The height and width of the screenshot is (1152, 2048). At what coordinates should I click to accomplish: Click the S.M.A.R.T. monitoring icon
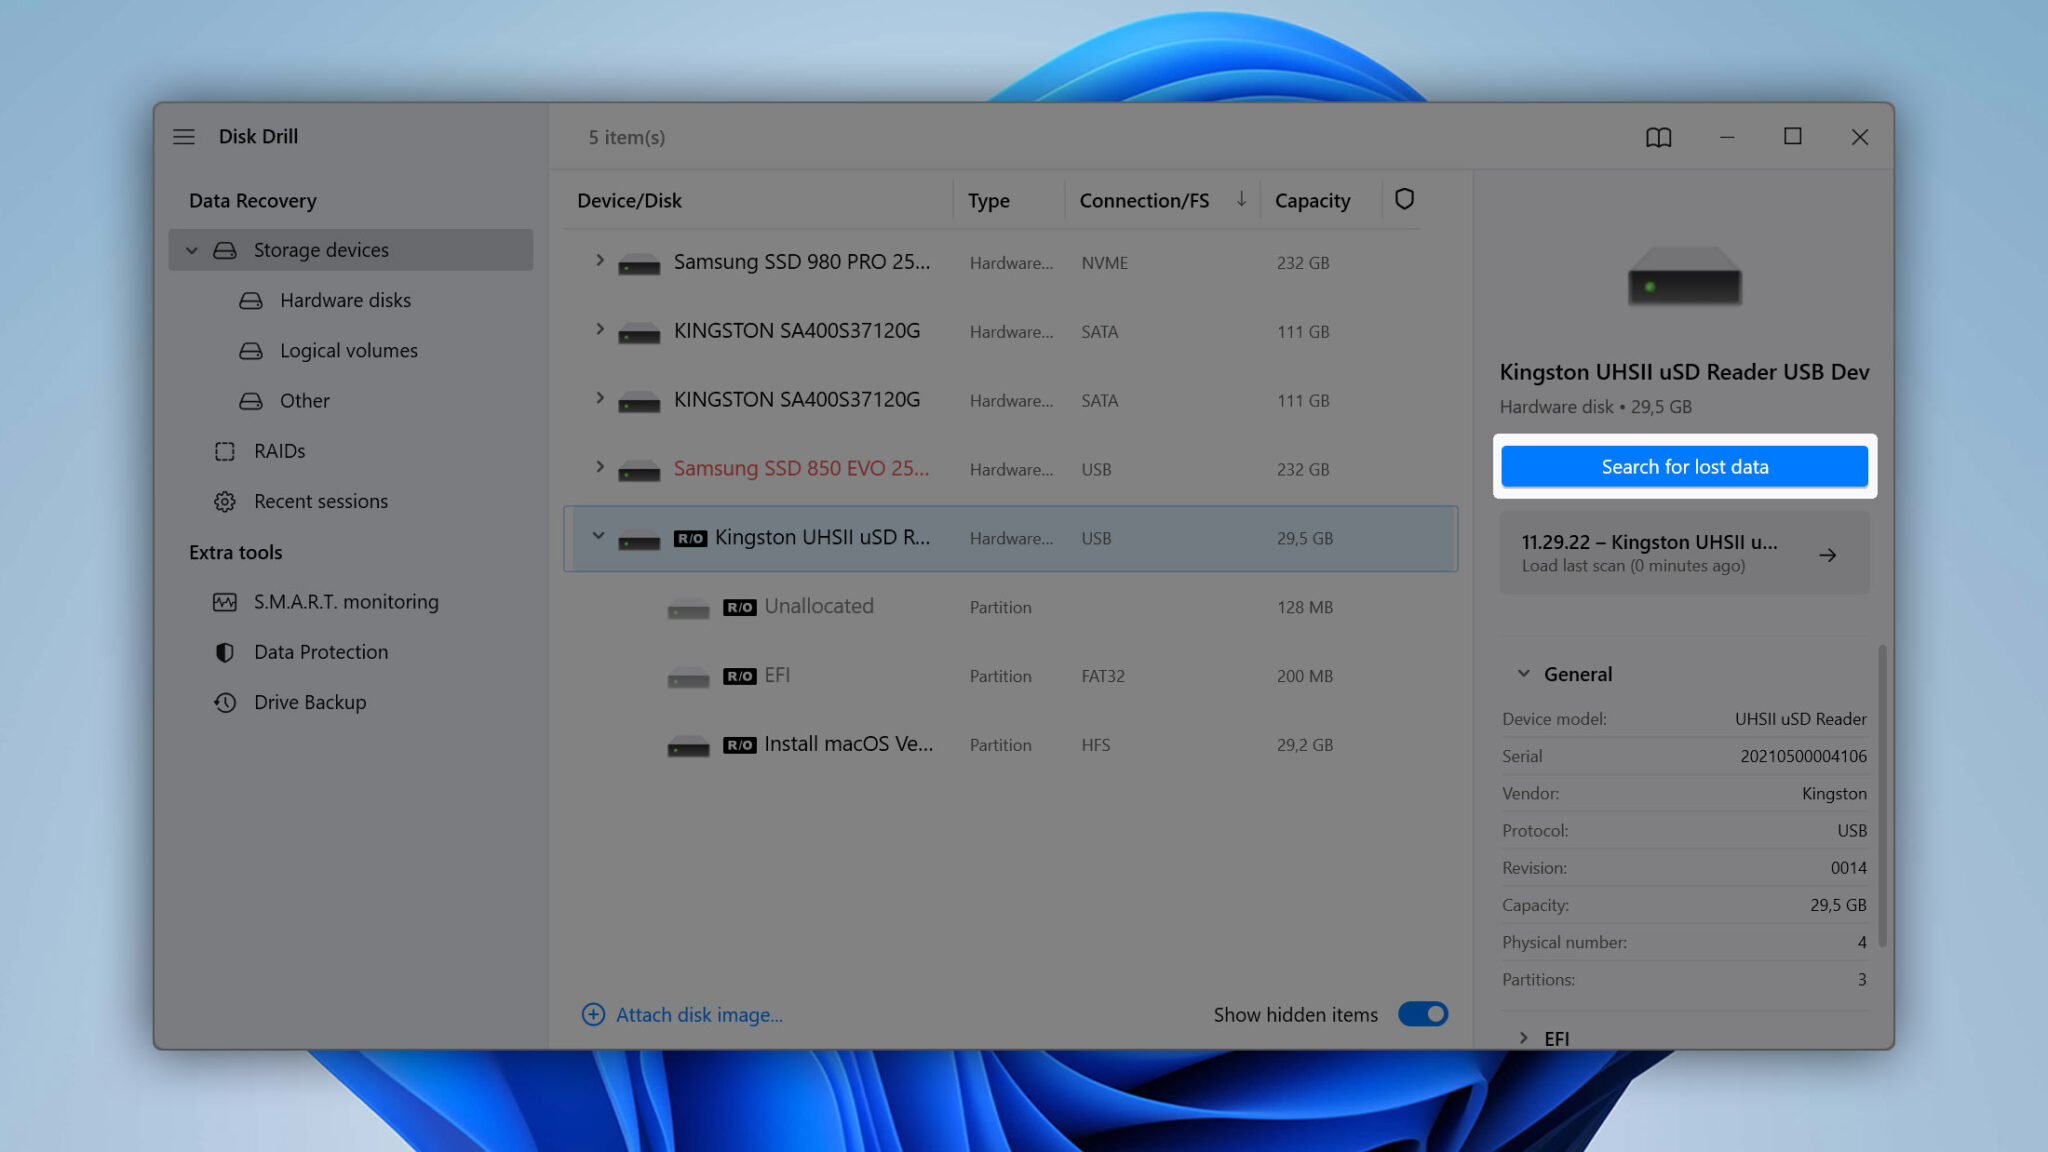pos(222,601)
